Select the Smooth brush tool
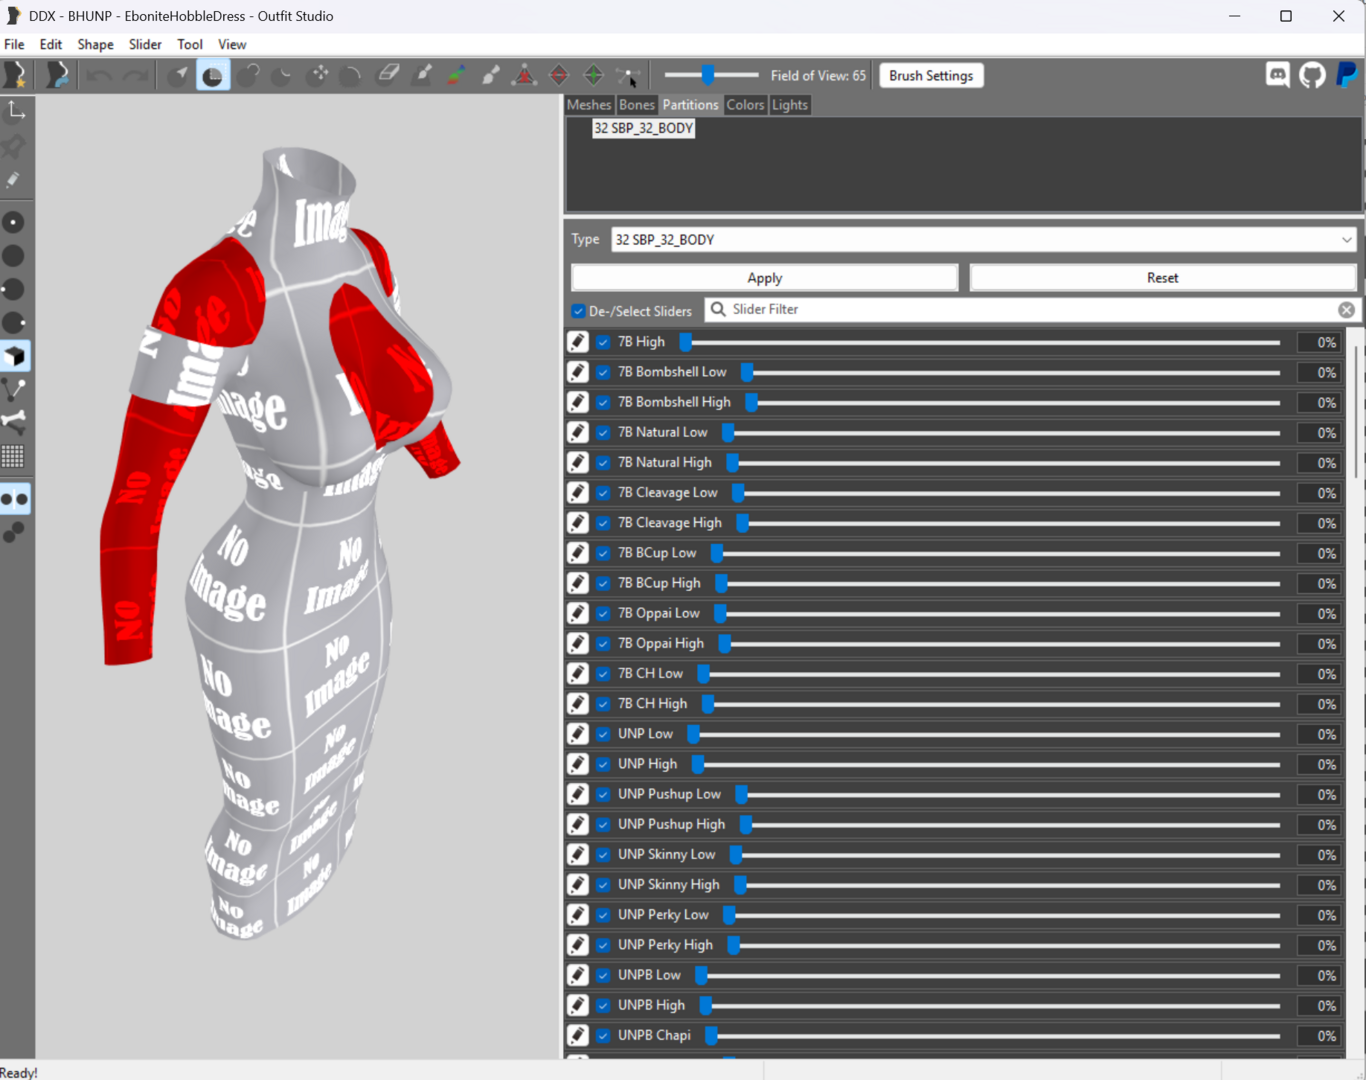This screenshot has width=1366, height=1080. 351,75
